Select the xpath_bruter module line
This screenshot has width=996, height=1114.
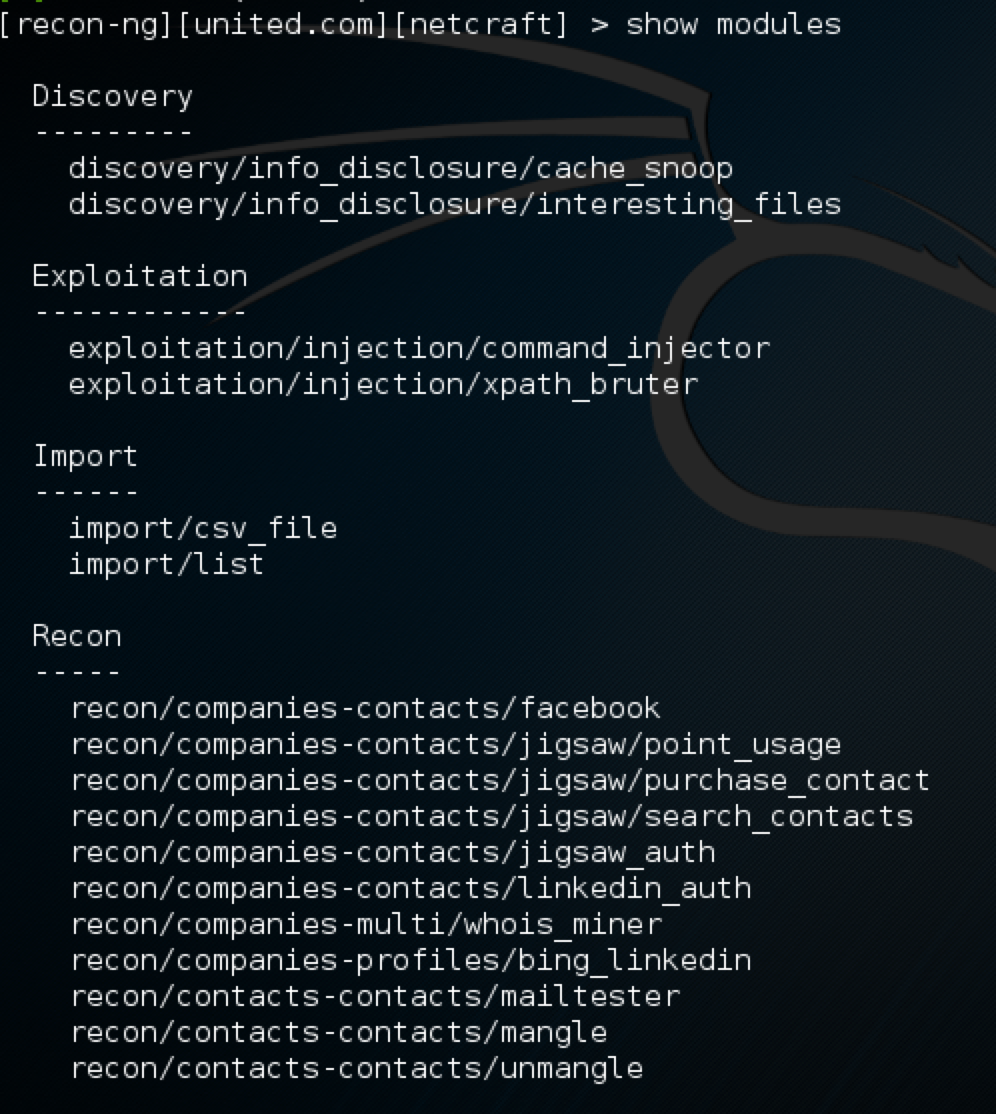pos(383,384)
